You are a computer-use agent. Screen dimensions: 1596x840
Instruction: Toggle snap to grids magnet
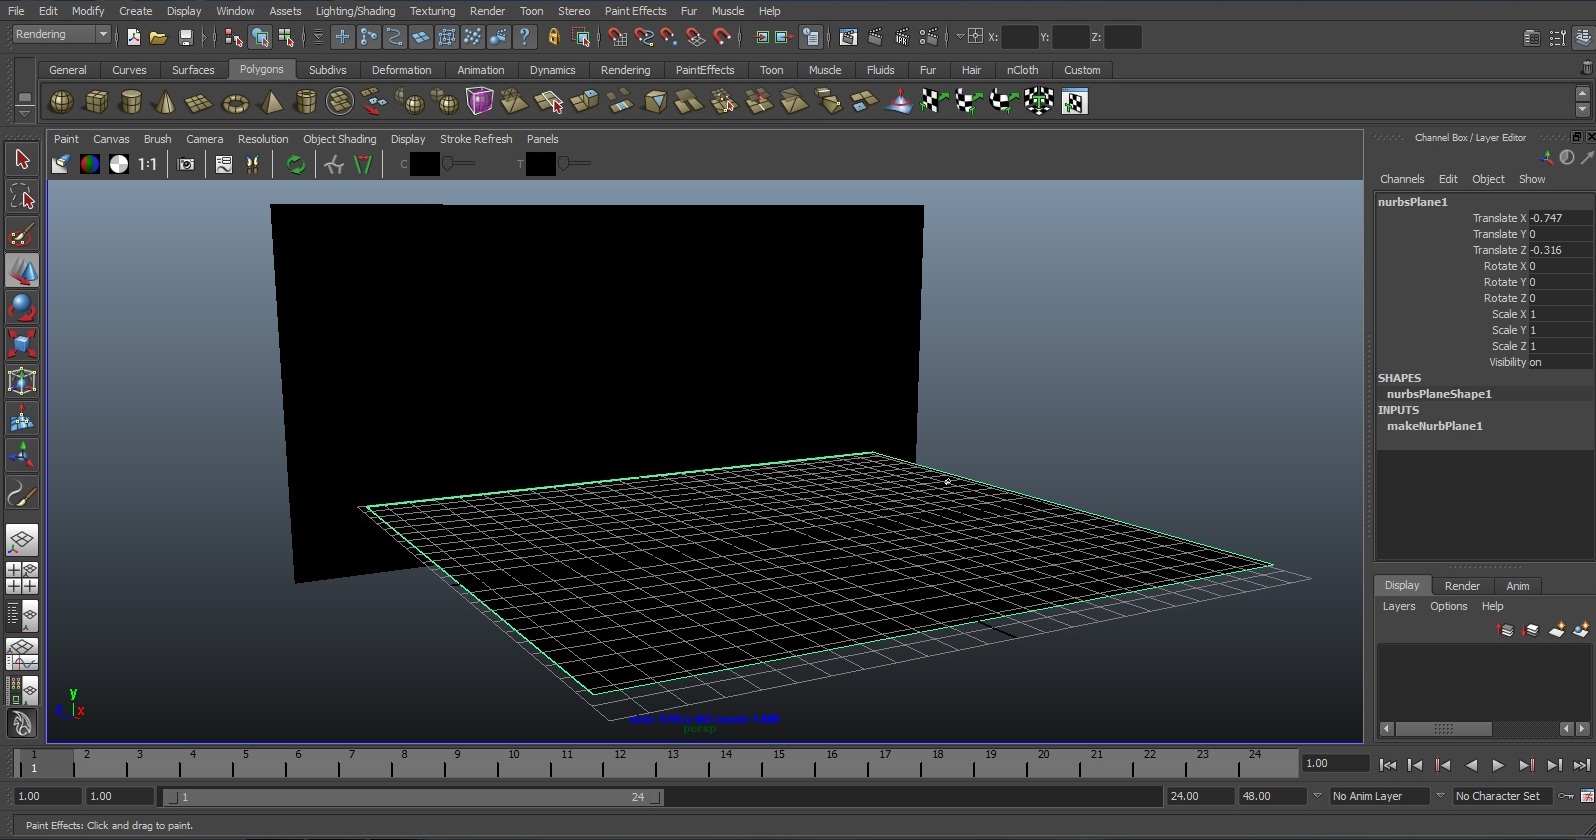[x=617, y=38]
